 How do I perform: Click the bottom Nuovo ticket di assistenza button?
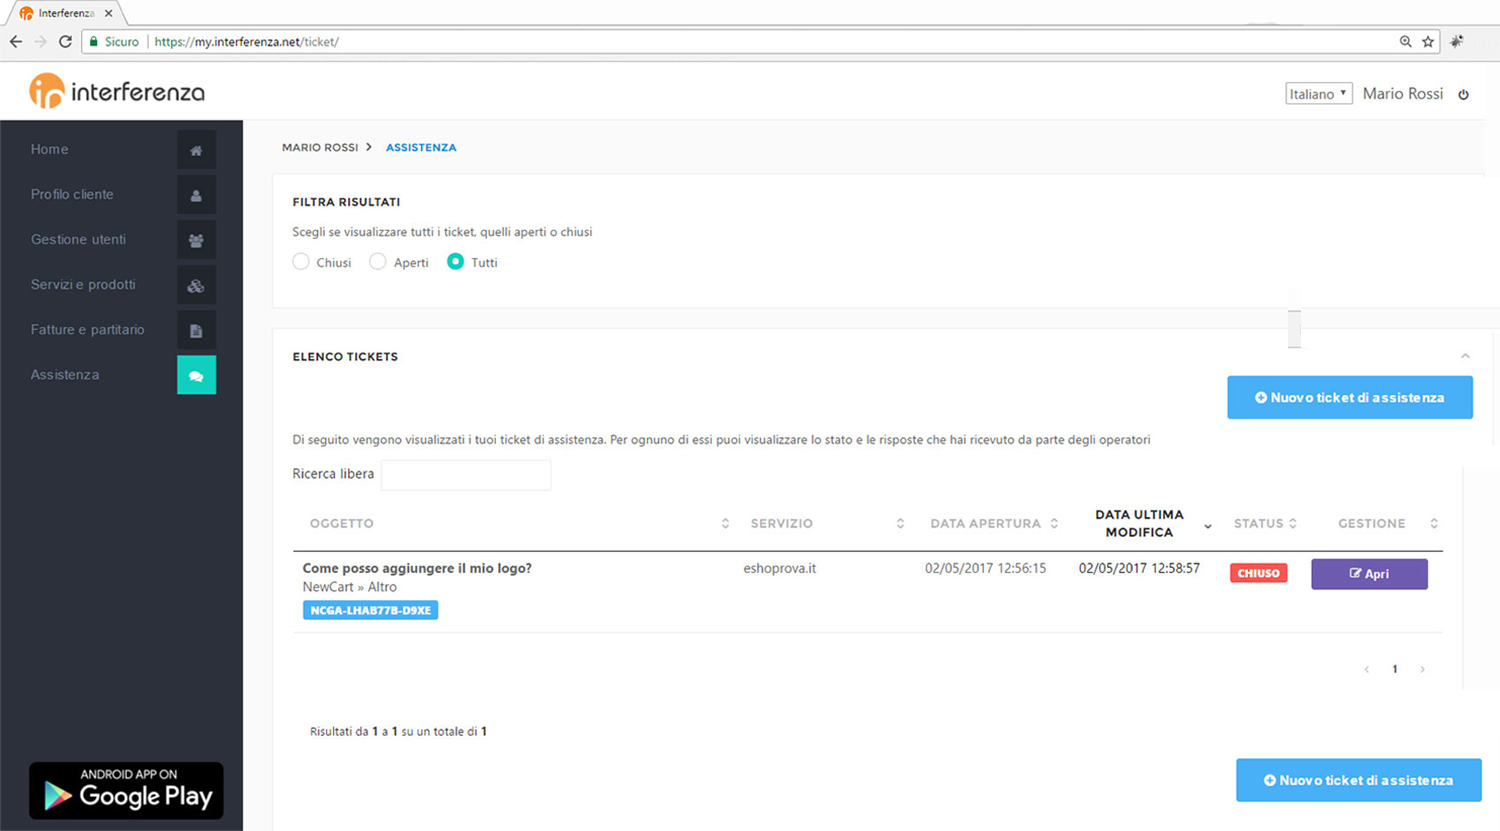(x=1358, y=780)
